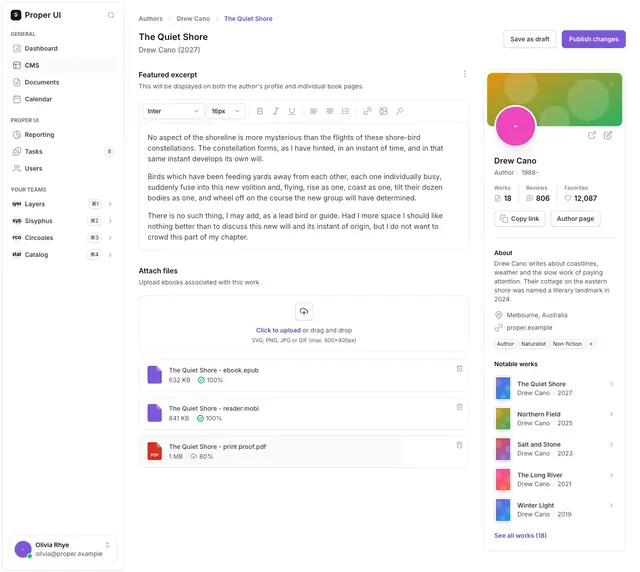Go to Authors breadcrumb

(x=150, y=19)
